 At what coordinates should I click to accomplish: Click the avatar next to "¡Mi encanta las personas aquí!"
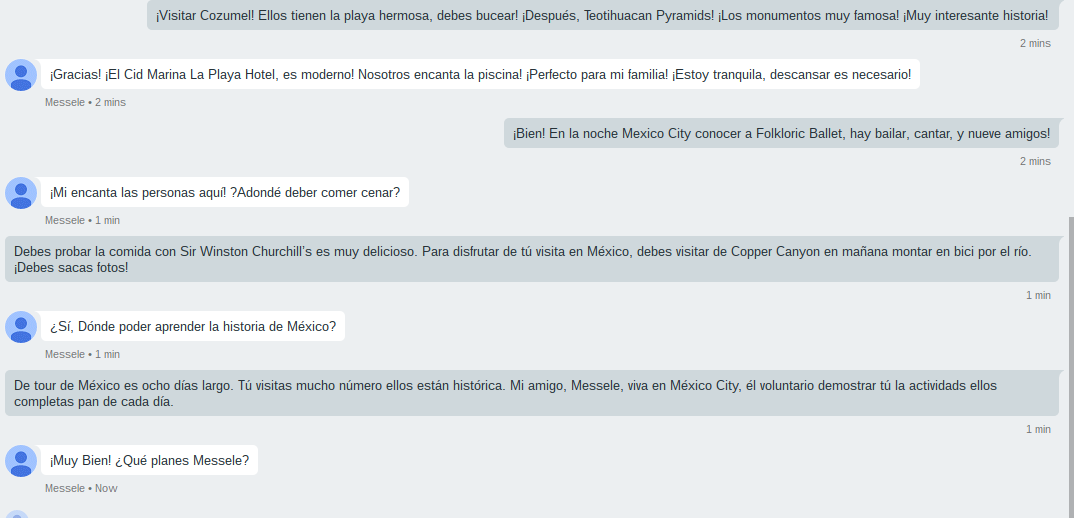pyautogui.click(x=21, y=193)
